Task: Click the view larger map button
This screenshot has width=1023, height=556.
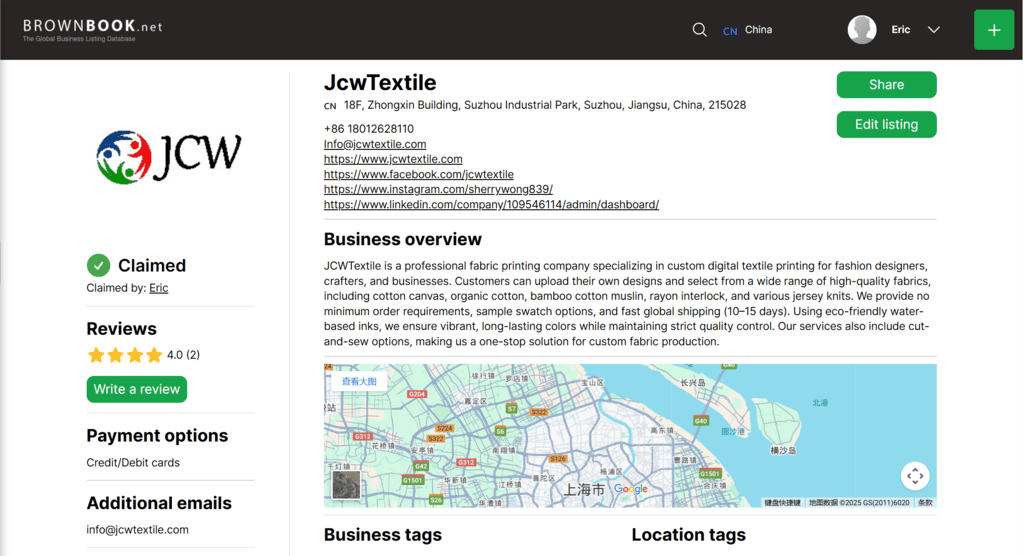Action: [x=359, y=381]
